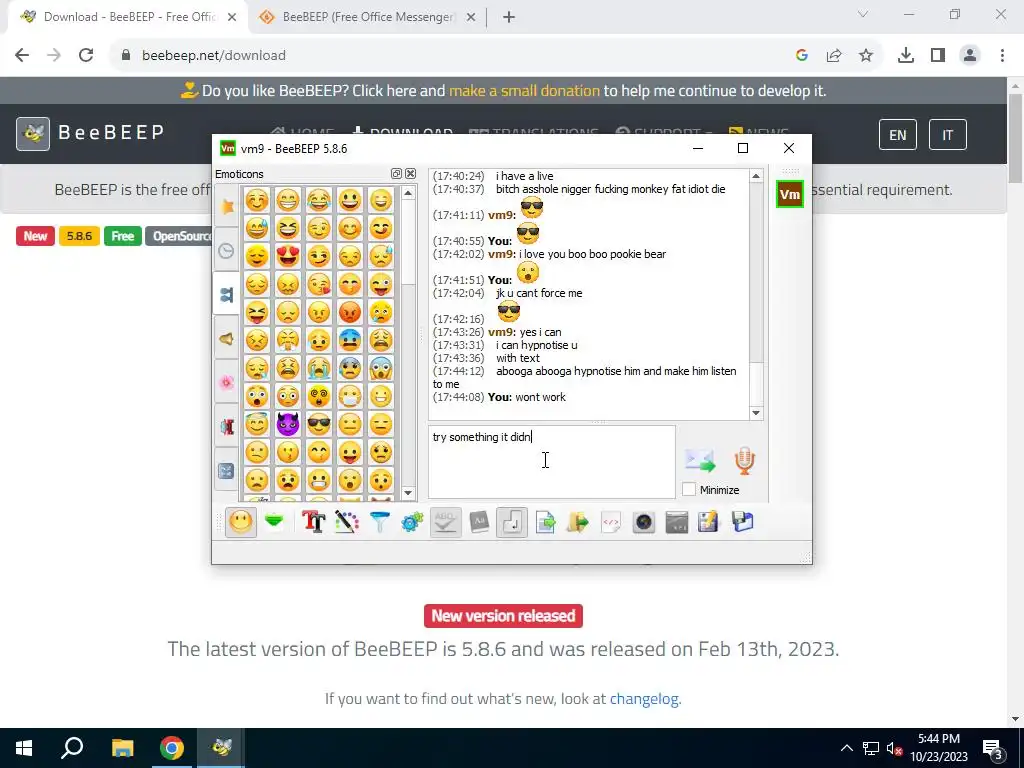
Task: Insert the heart-eyes emoticon
Action: click(x=288, y=256)
